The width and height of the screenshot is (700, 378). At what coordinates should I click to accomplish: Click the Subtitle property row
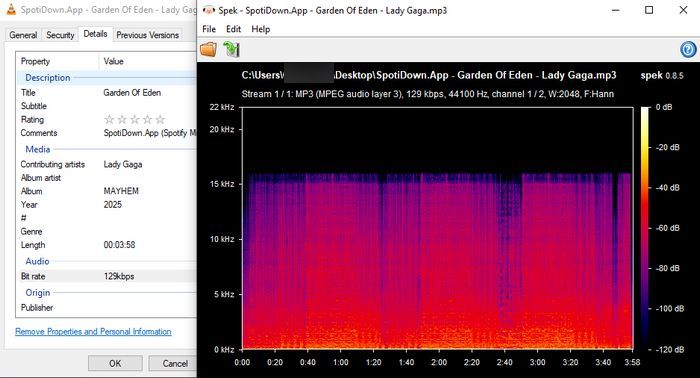(107, 106)
